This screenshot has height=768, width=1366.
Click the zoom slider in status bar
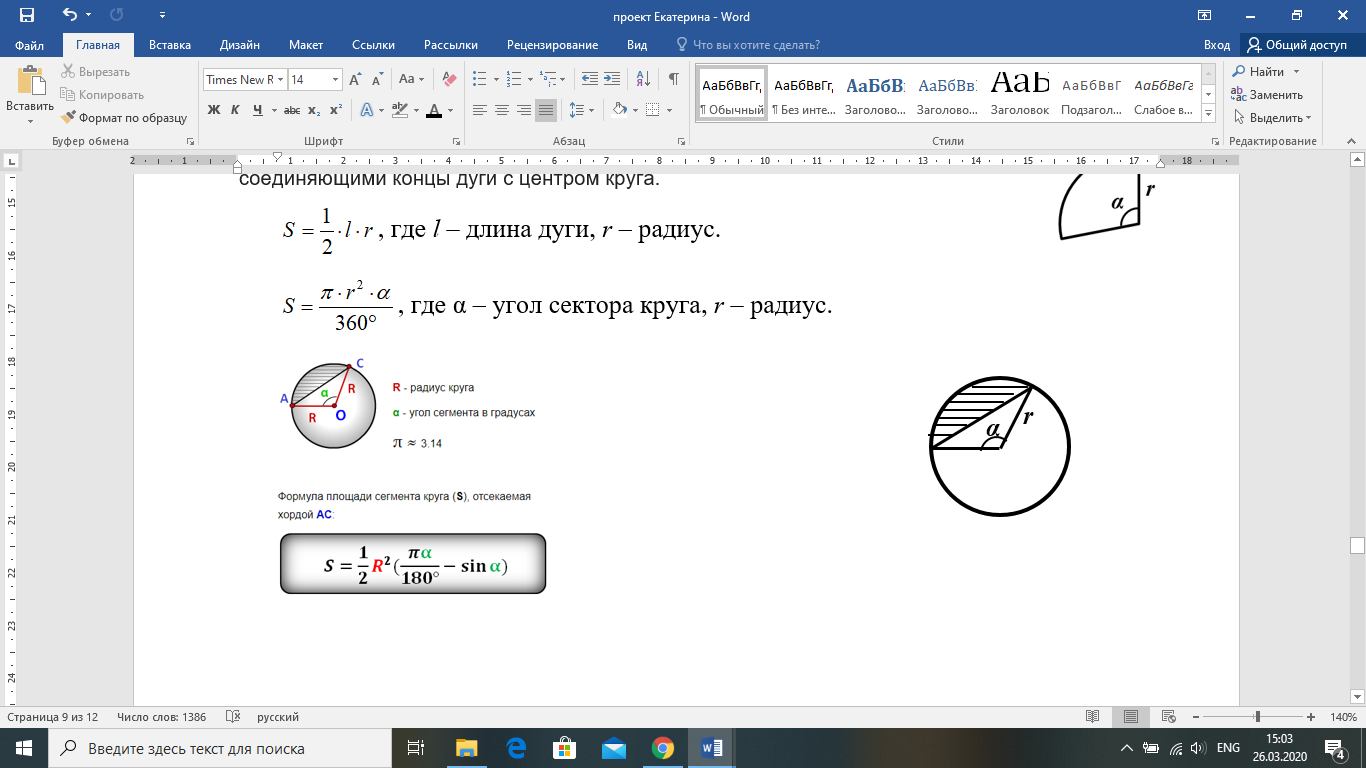(1257, 717)
